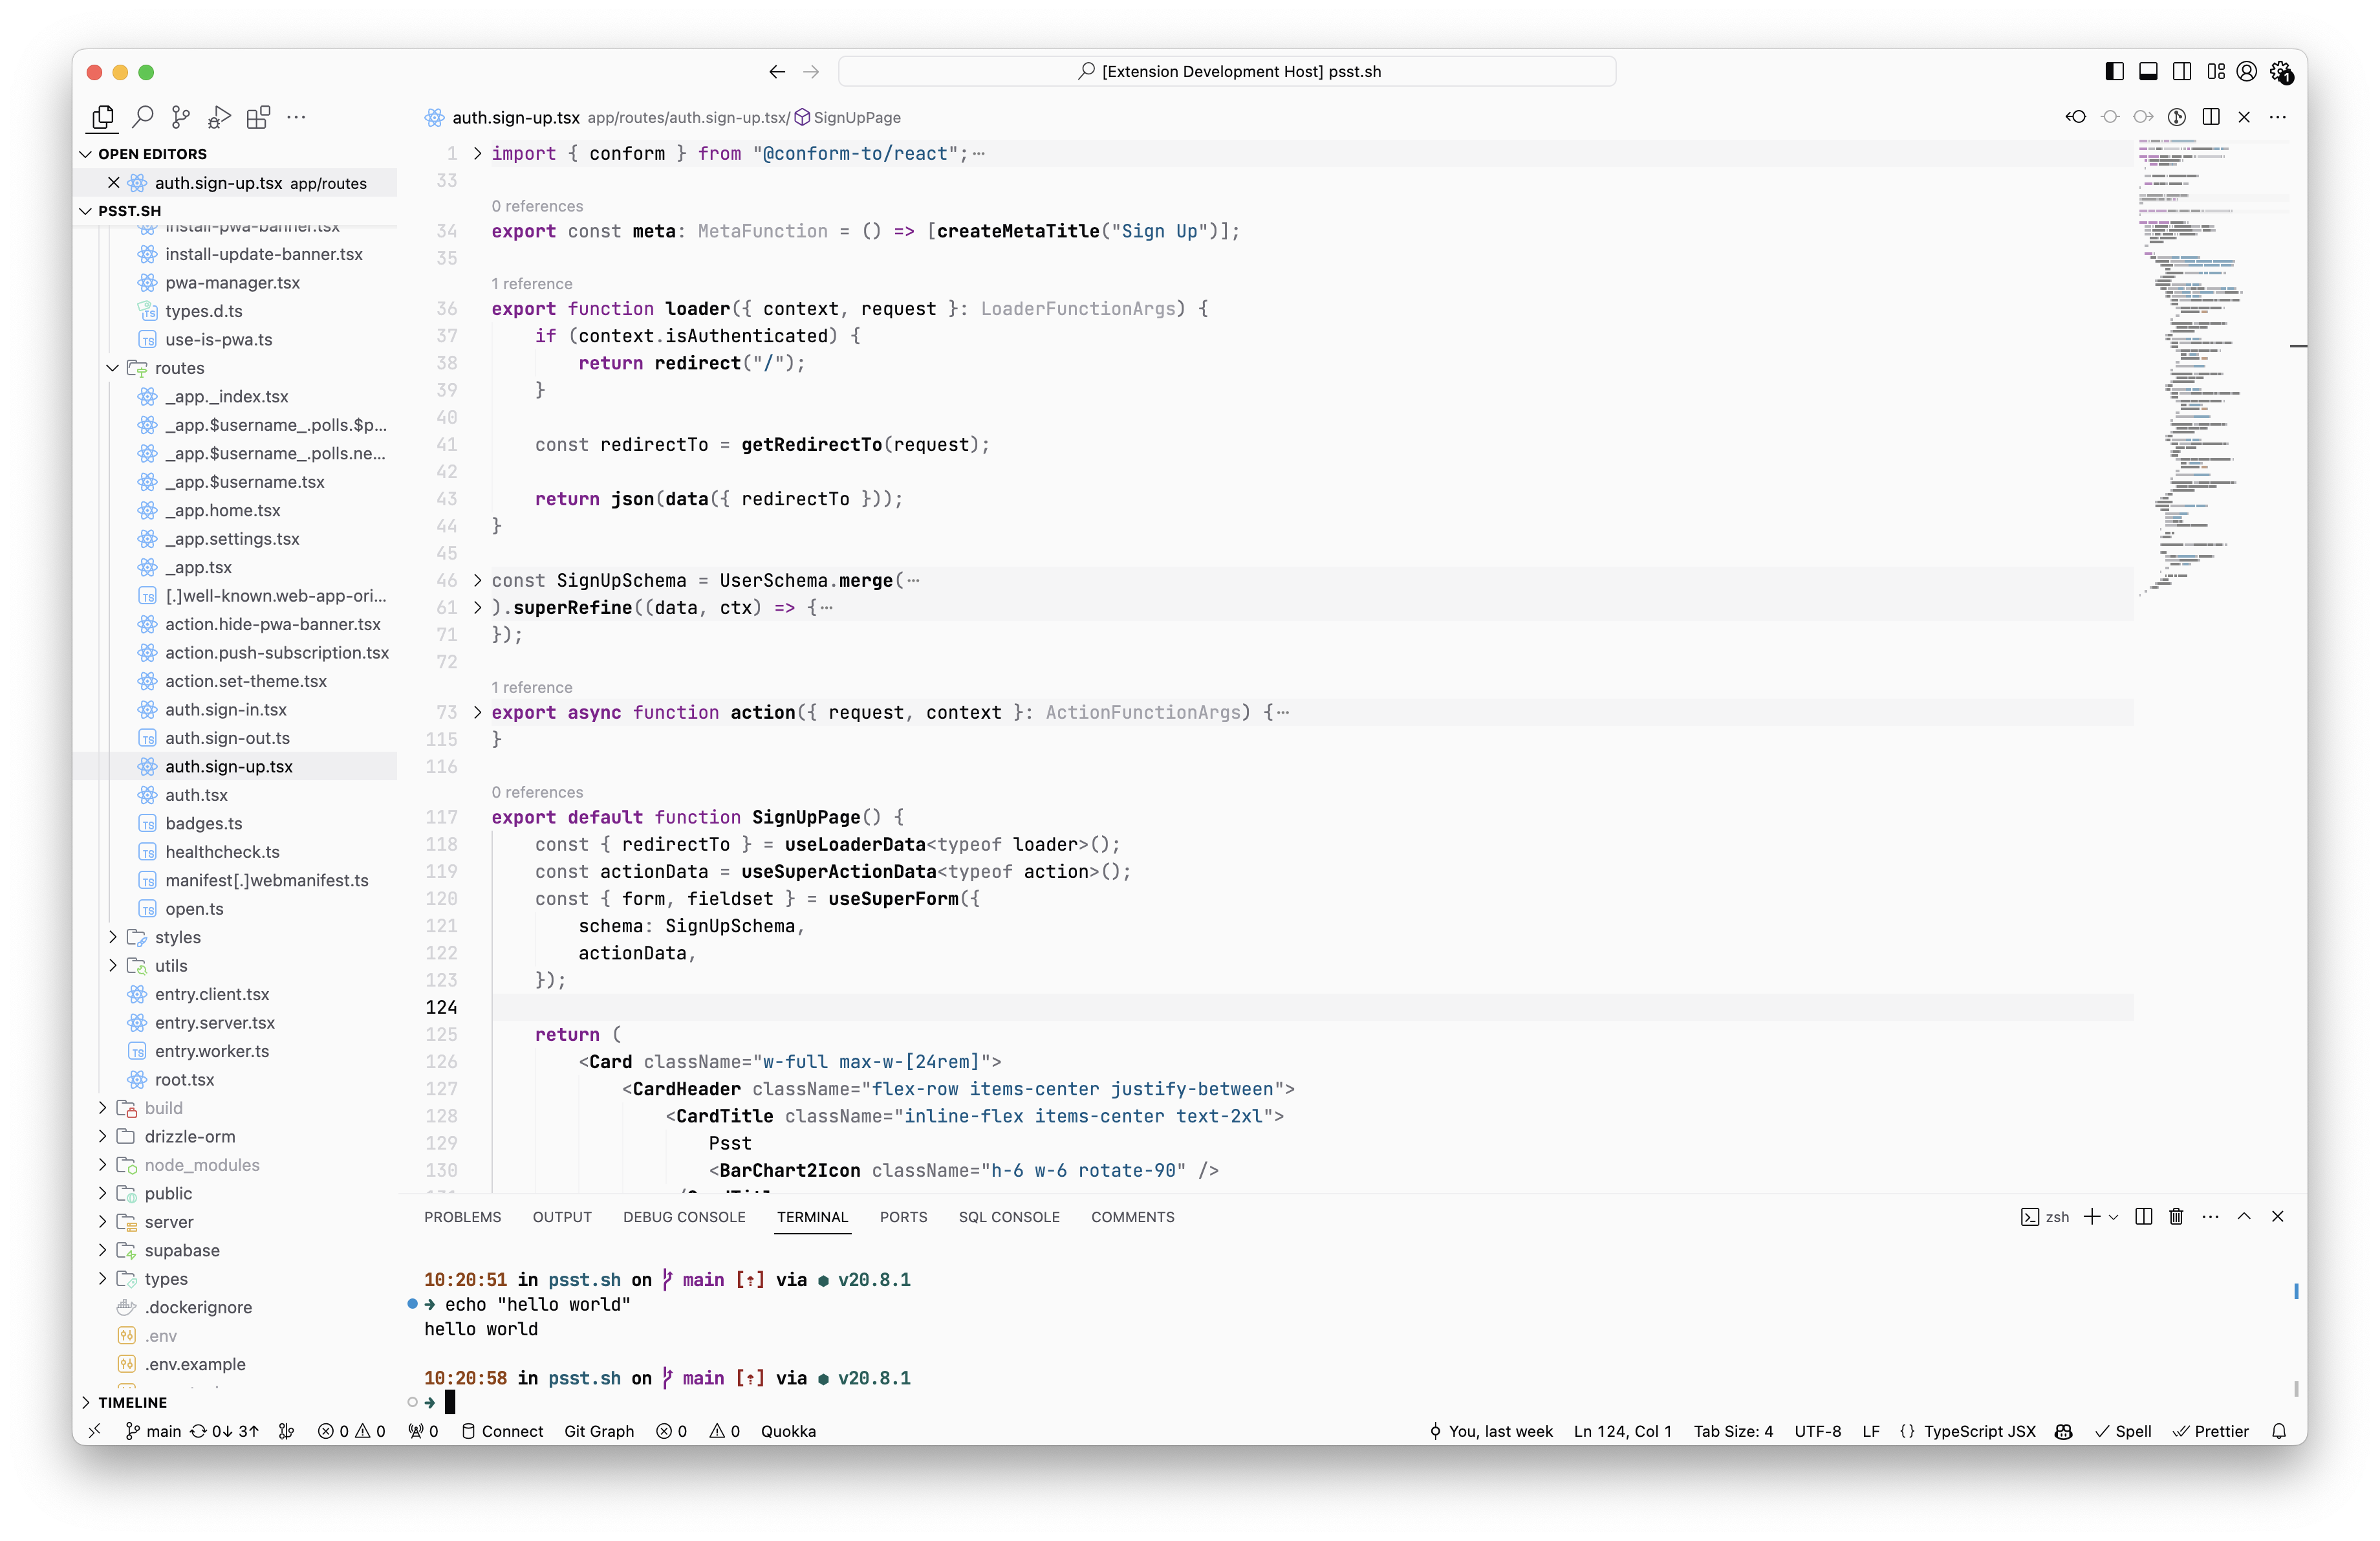Open the Run and Debug view
This screenshot has width=2380, height=1541.
tap(219, 117)
